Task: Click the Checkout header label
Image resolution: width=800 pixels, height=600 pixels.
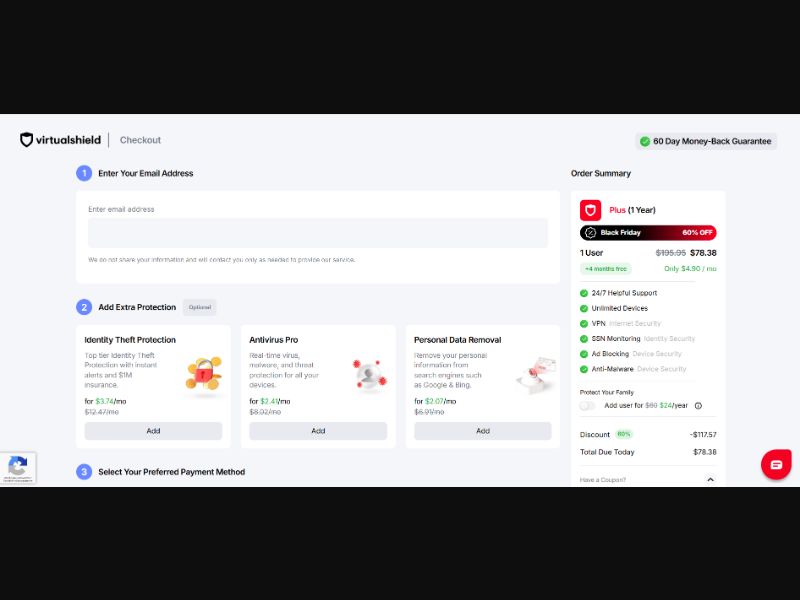Action: pyautogui.click(x=140, y=140)
